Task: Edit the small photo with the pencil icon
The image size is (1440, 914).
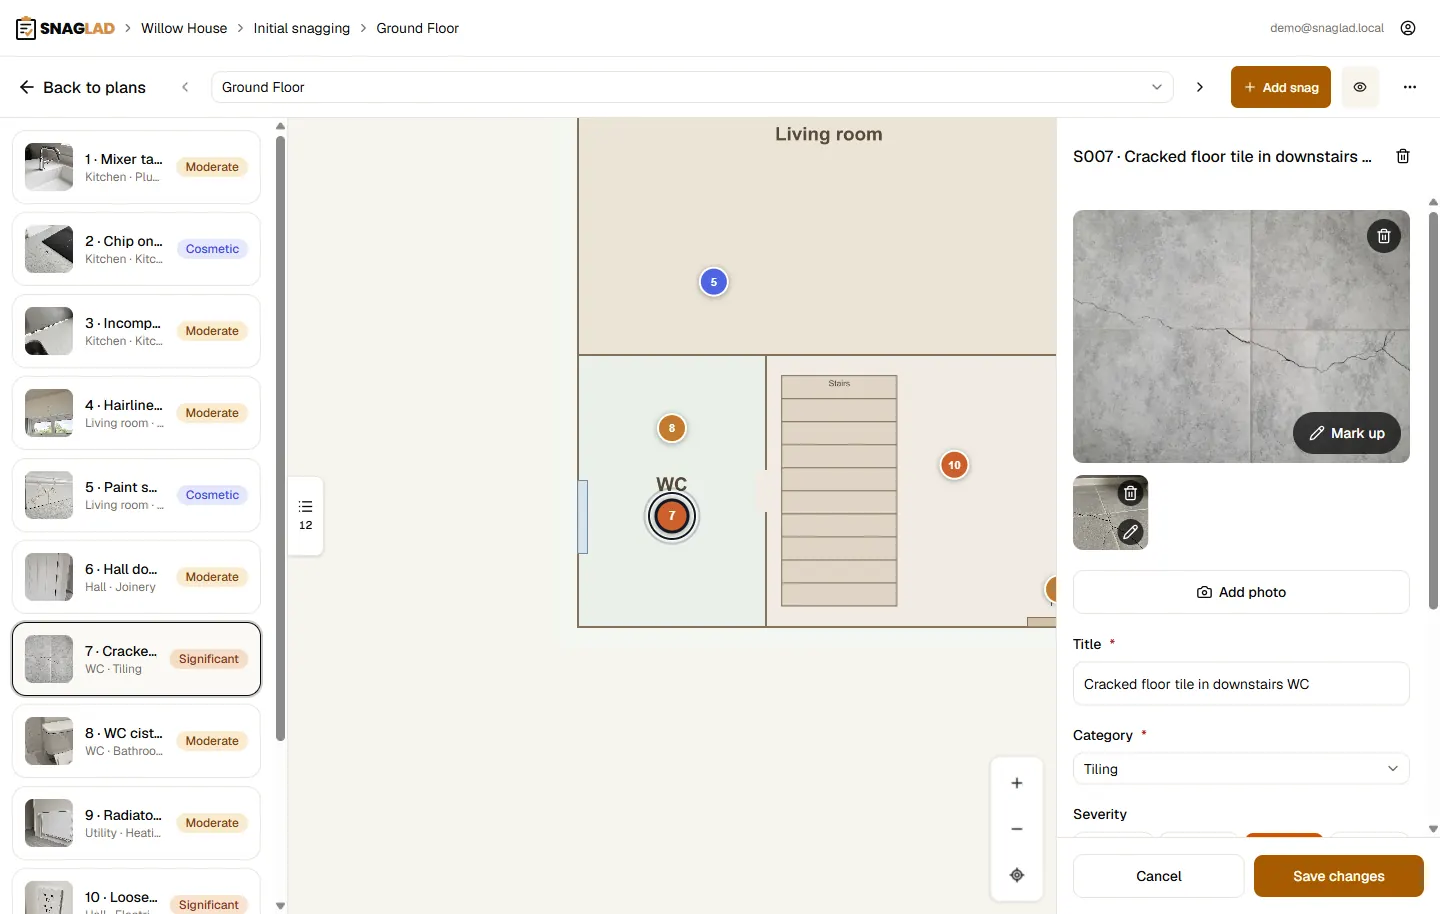Action: 1130,532
